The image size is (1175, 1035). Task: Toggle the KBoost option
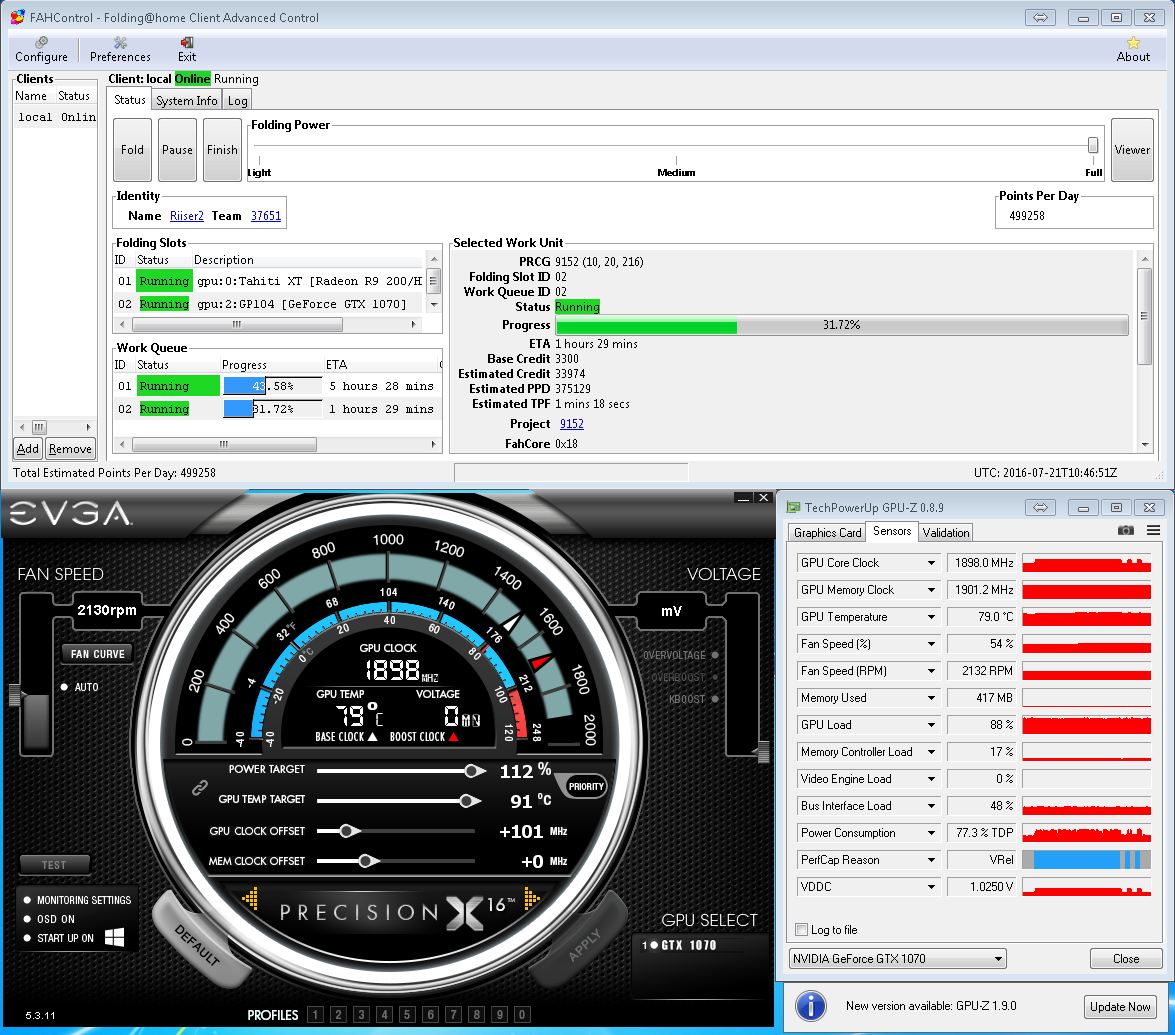coord(715,698)
